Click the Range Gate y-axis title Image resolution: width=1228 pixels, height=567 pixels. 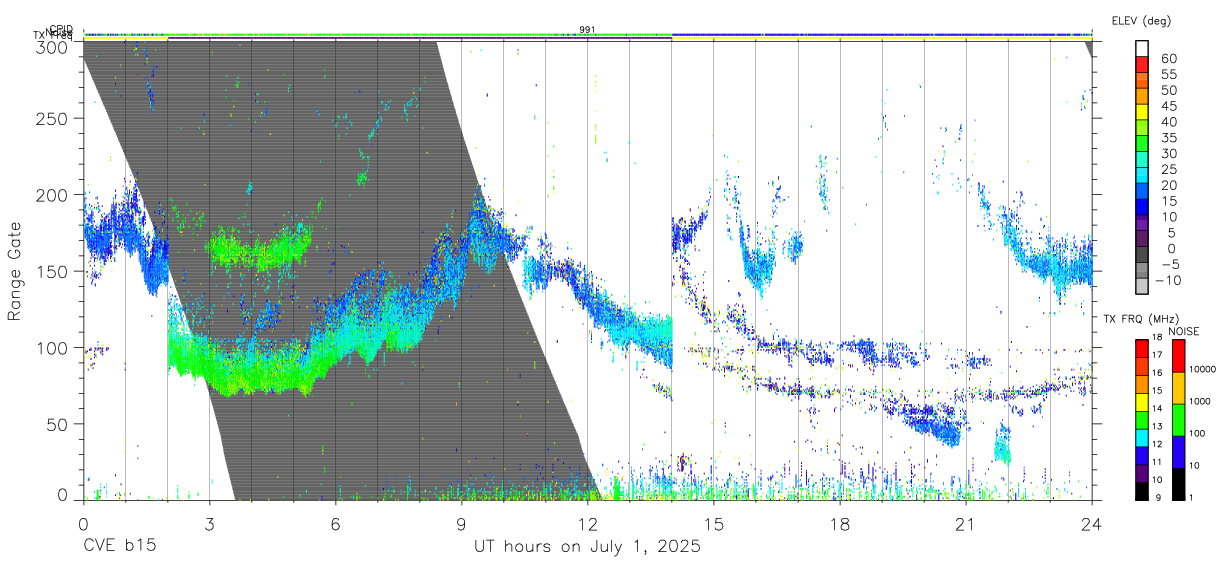click(x=15, y=271)
